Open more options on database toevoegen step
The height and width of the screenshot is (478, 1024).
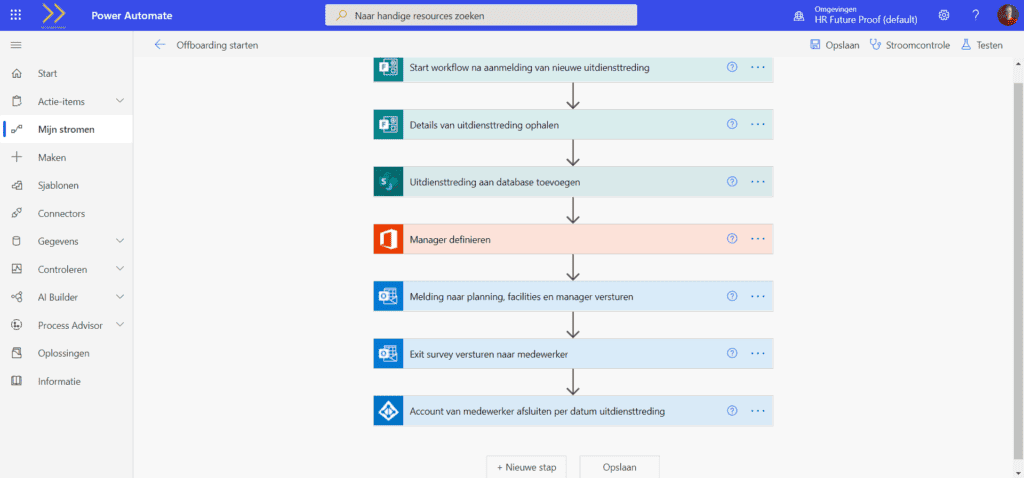tap(758, 182)
